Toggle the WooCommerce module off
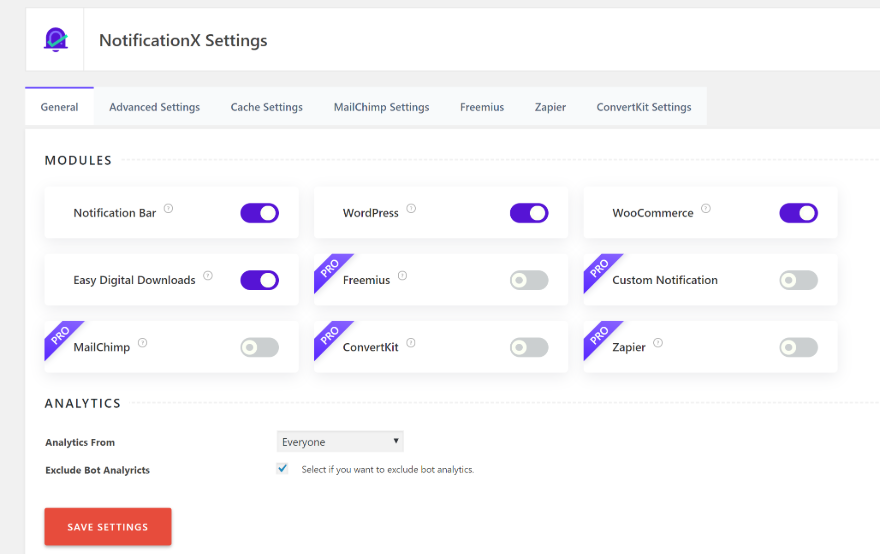880x554 pixels. pos(799,213)
